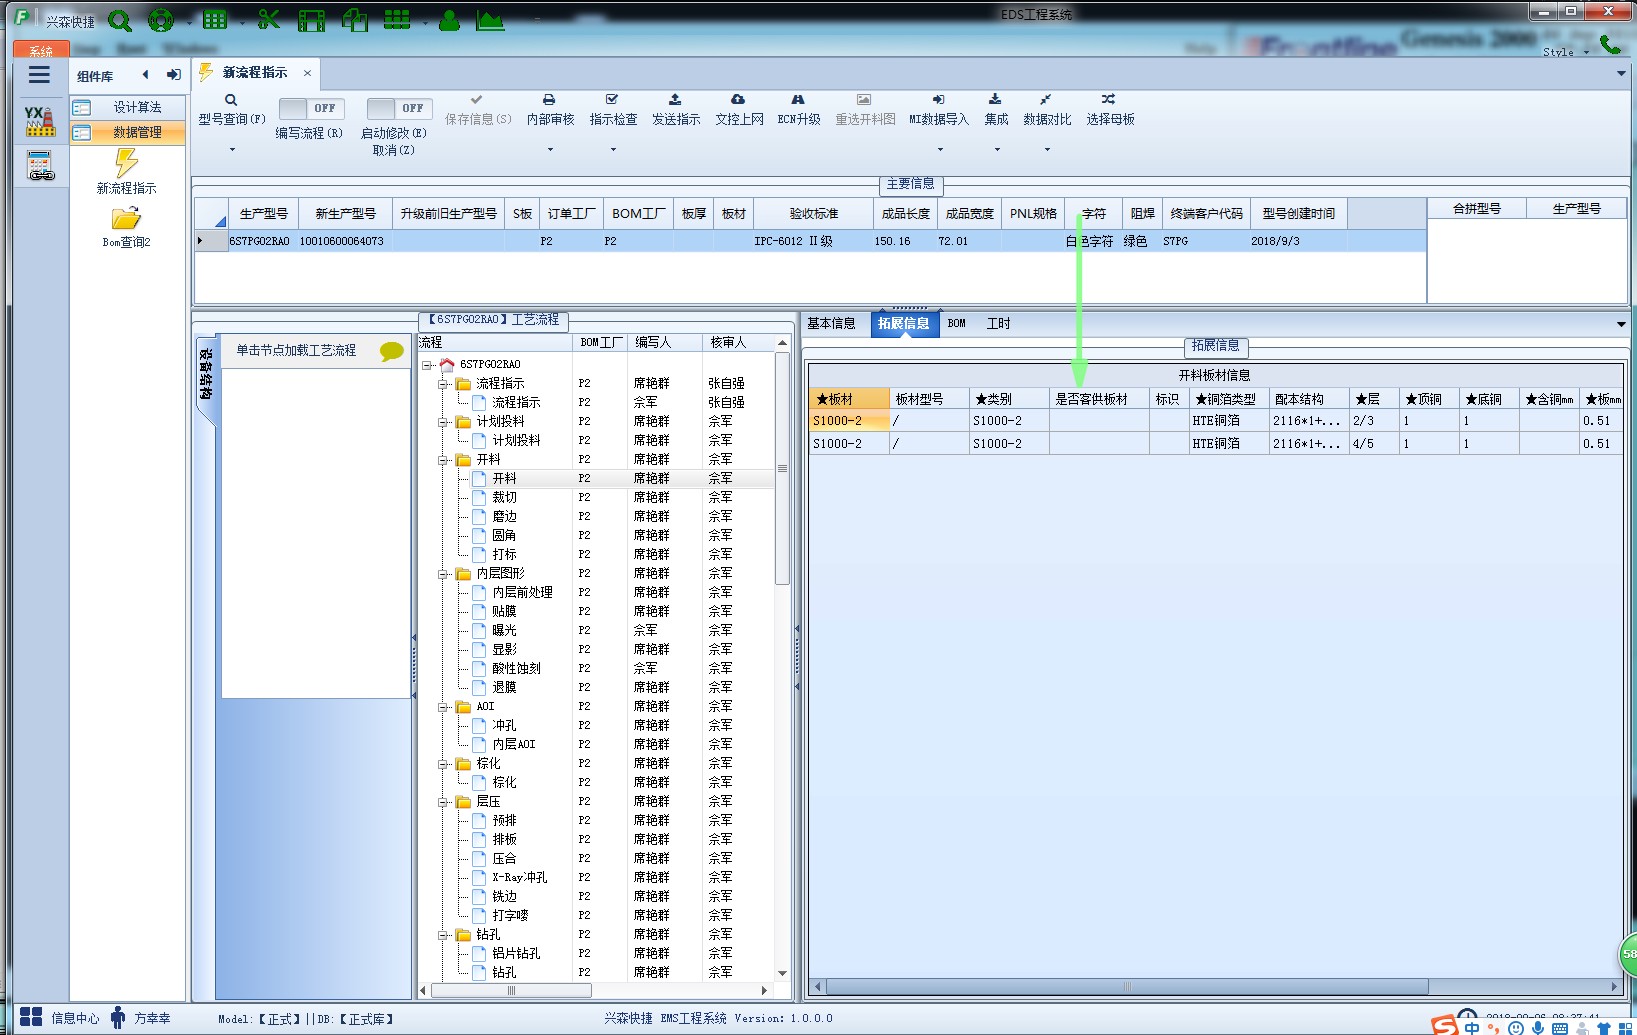Screen dimensions: 1637x1035
Task: Click 数据对比 toolbar button
Action: pos(1047,109)
